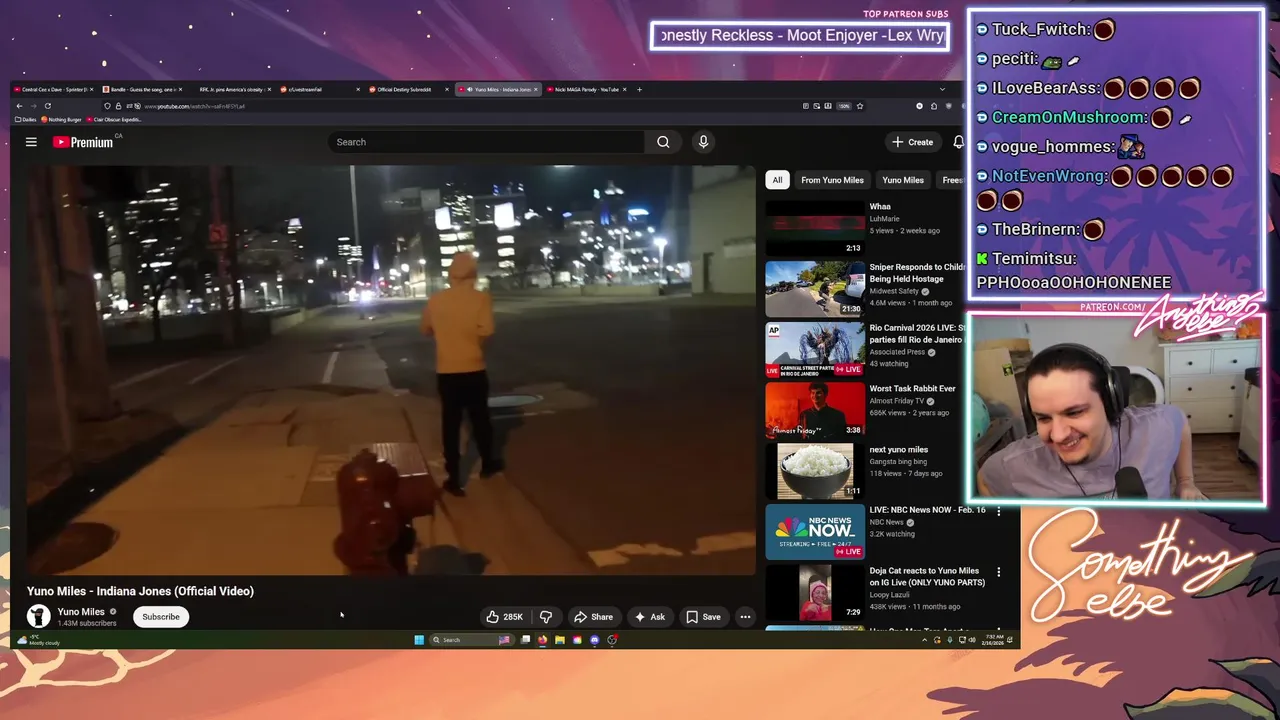Open the Ask AI button
1280x720 pixels.
650,617
